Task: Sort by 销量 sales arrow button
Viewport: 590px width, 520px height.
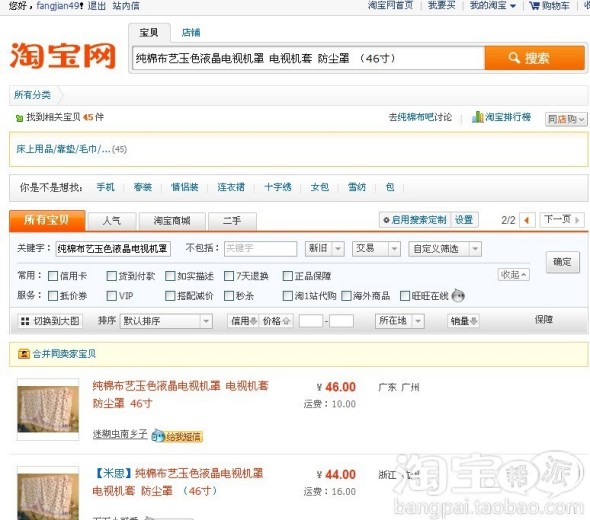Action: [464, 321]
